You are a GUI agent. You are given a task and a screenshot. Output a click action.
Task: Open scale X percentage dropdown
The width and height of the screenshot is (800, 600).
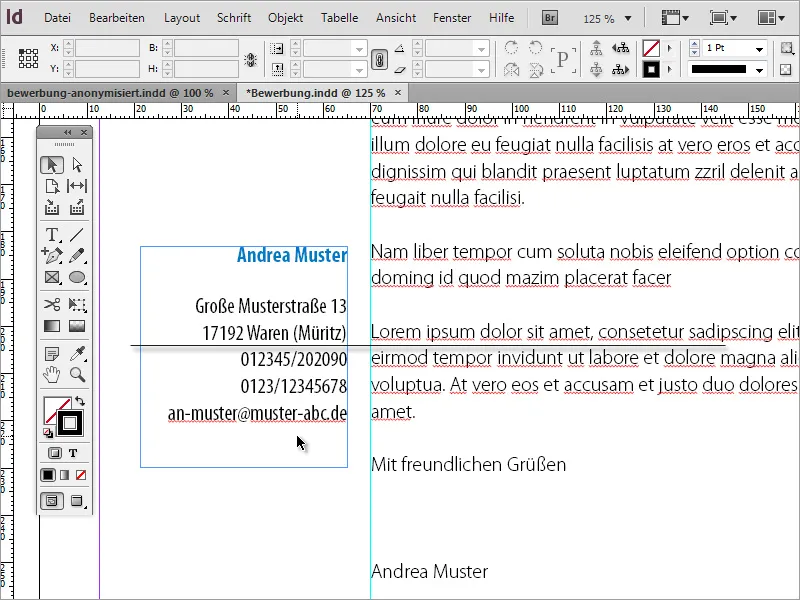click(x=359, y=49)
